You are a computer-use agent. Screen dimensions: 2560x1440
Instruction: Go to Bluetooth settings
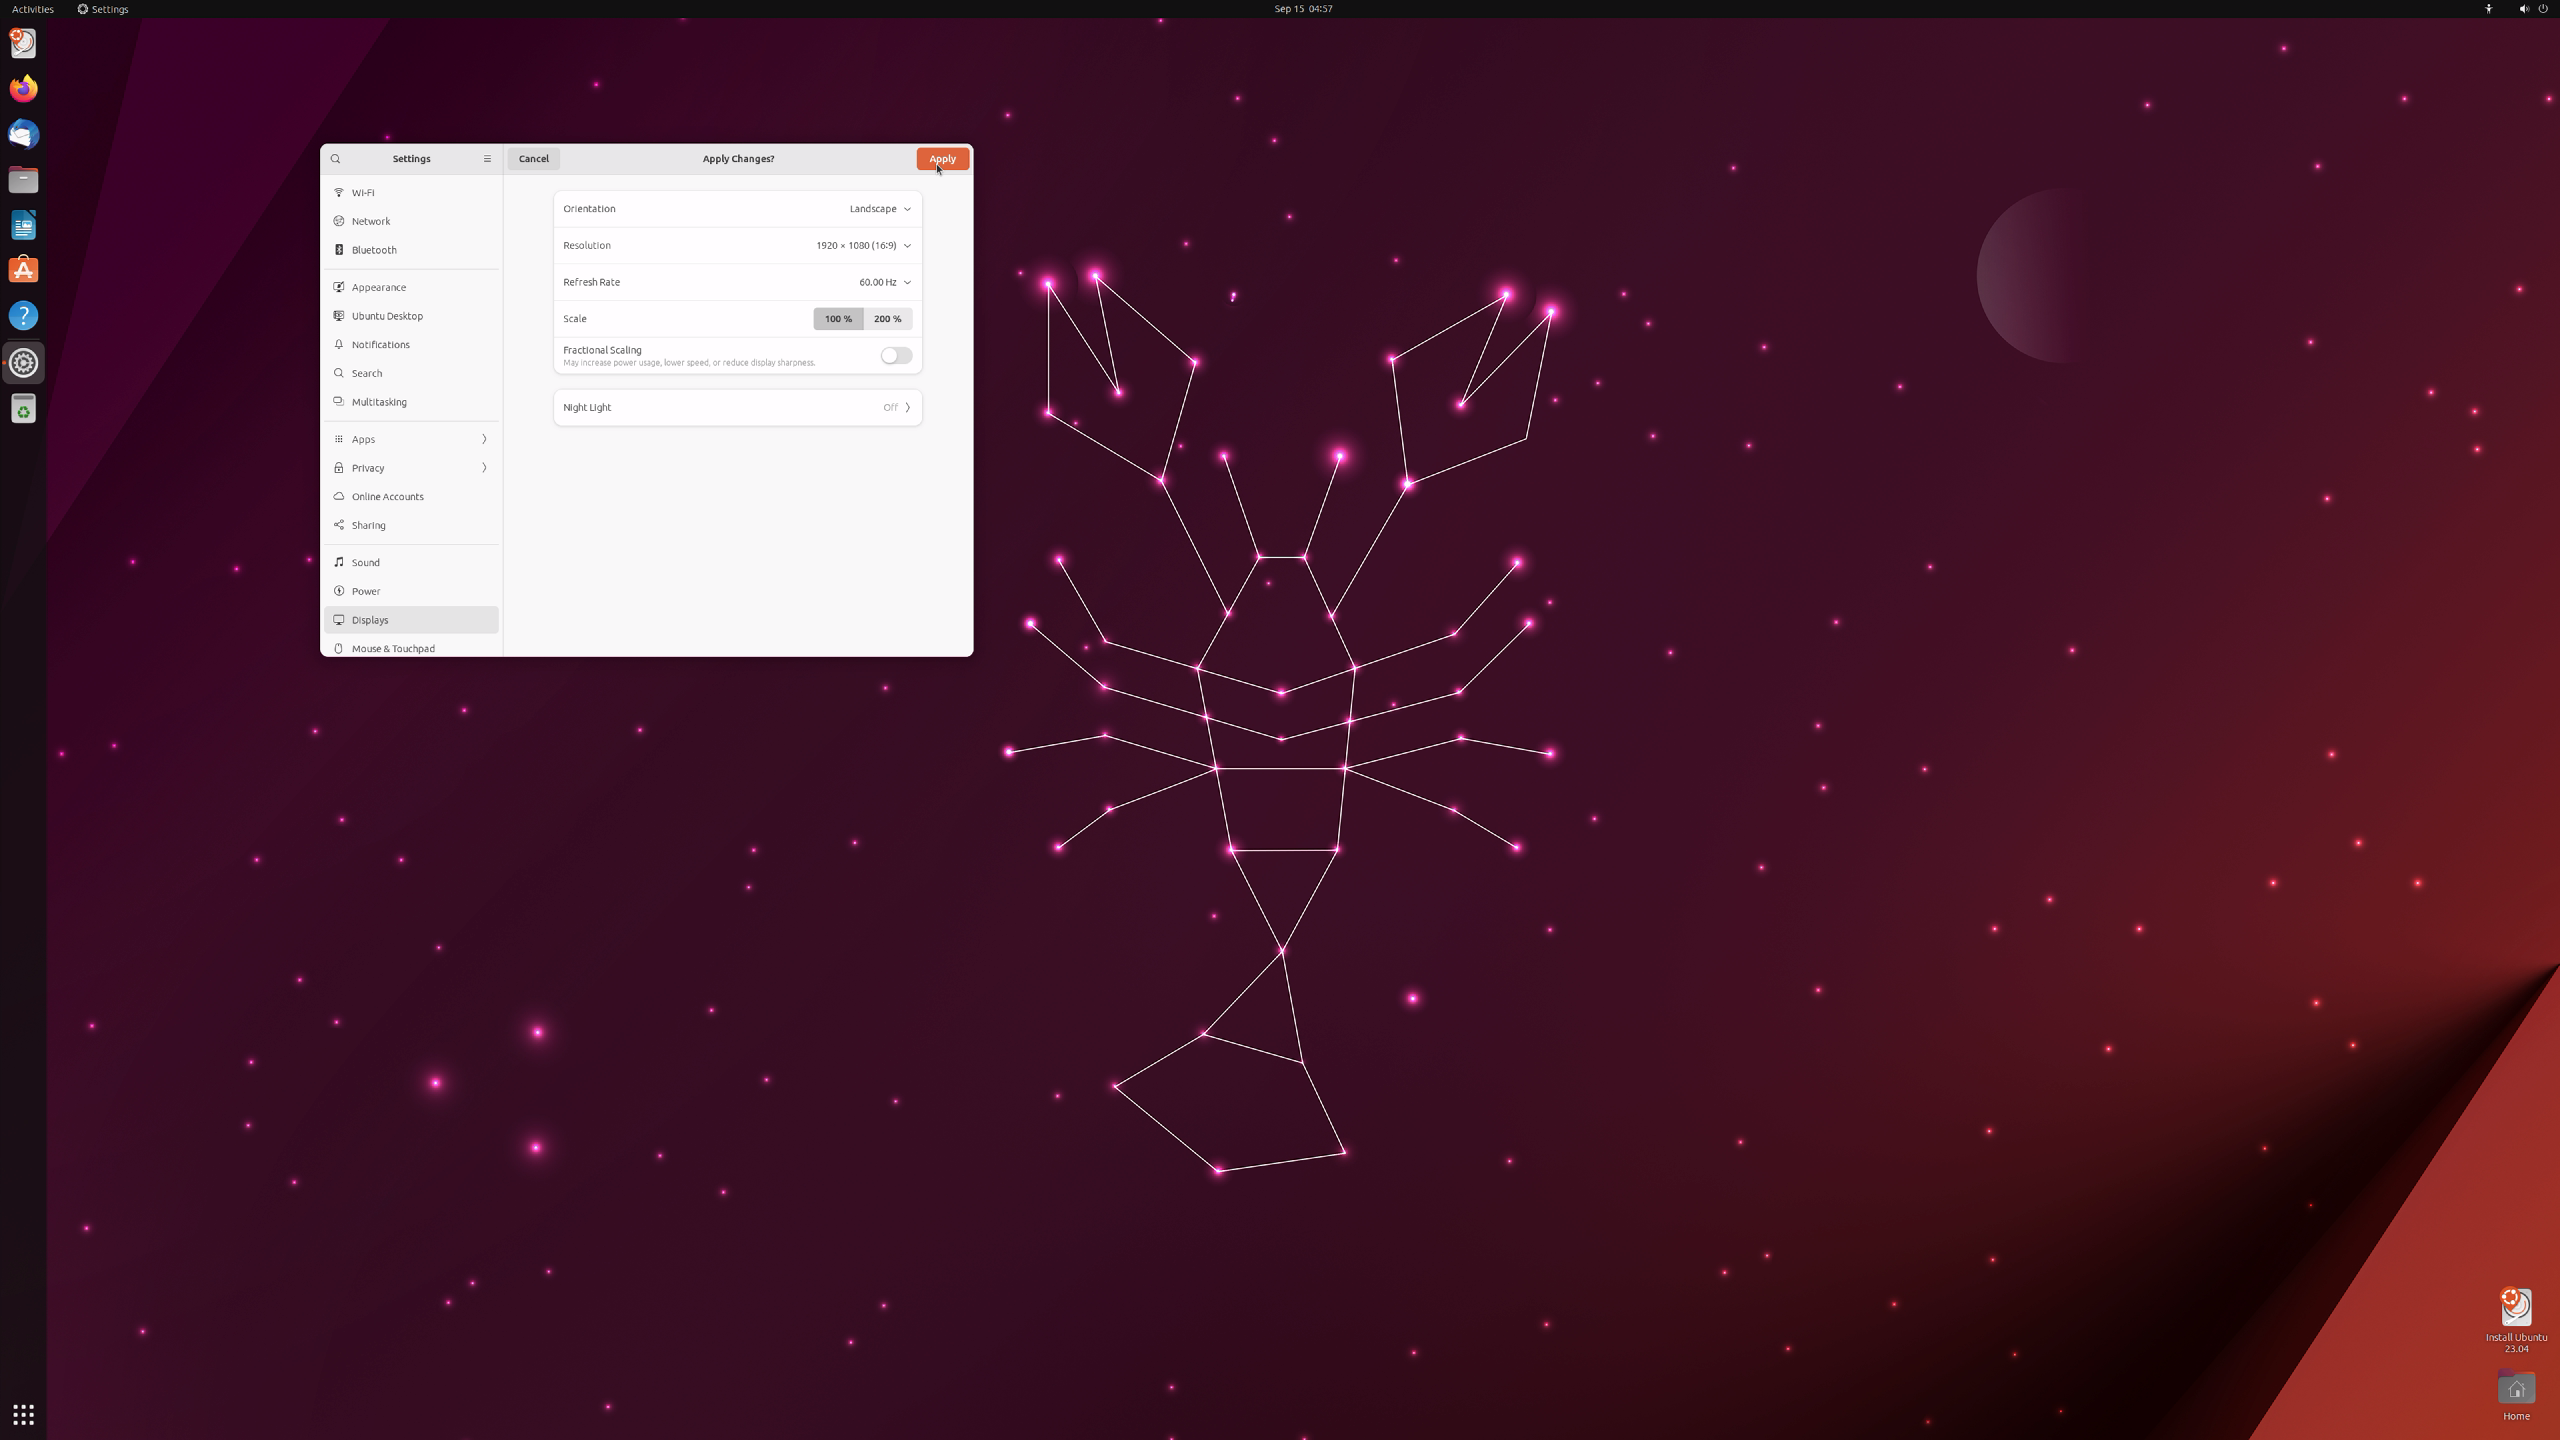pyautogui.click(x=411, y=250)
